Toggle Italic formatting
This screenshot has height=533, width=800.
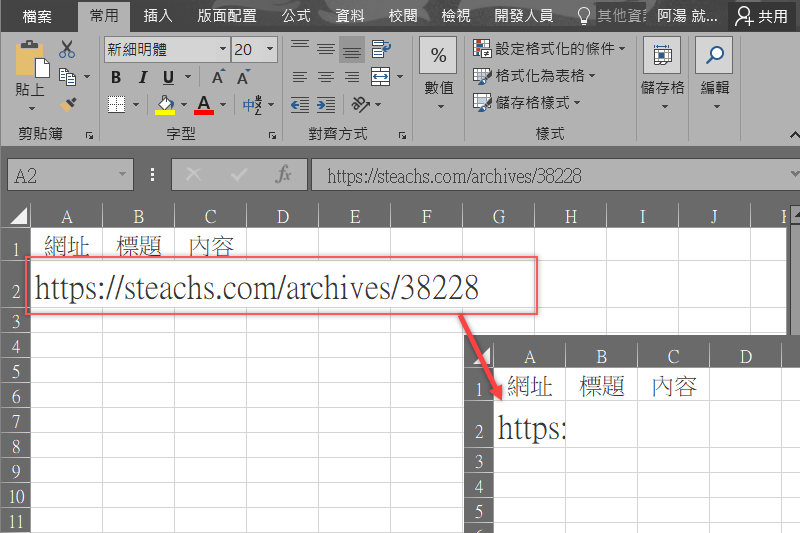coord(142,77)
